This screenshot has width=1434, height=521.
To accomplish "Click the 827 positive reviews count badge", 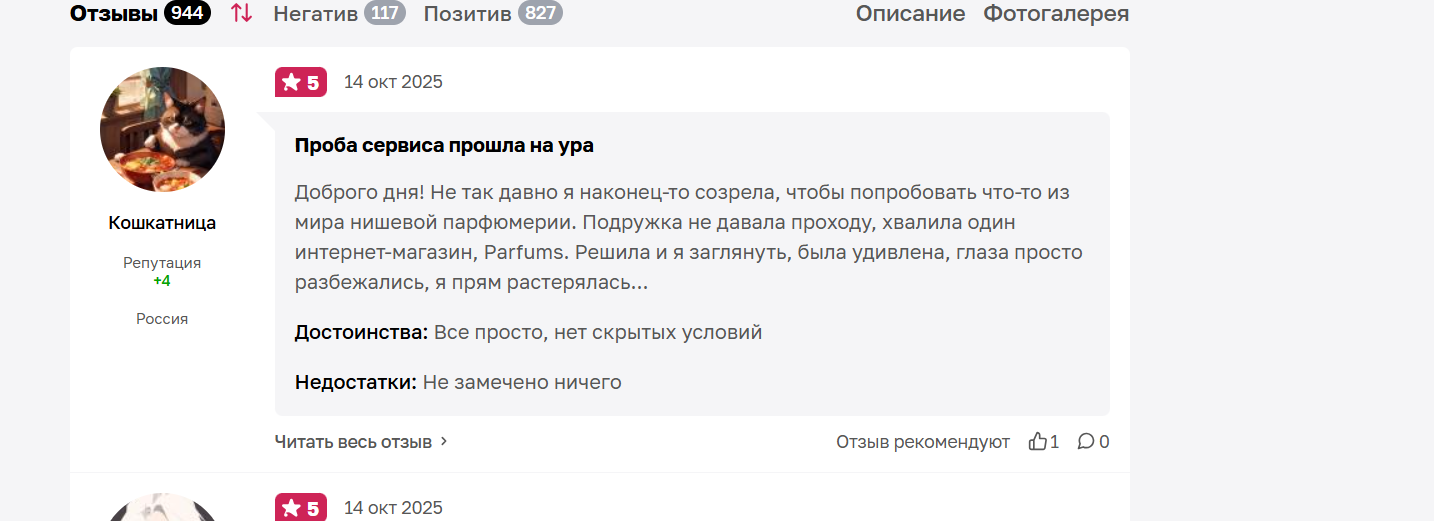I will click(x=540, y=13).
